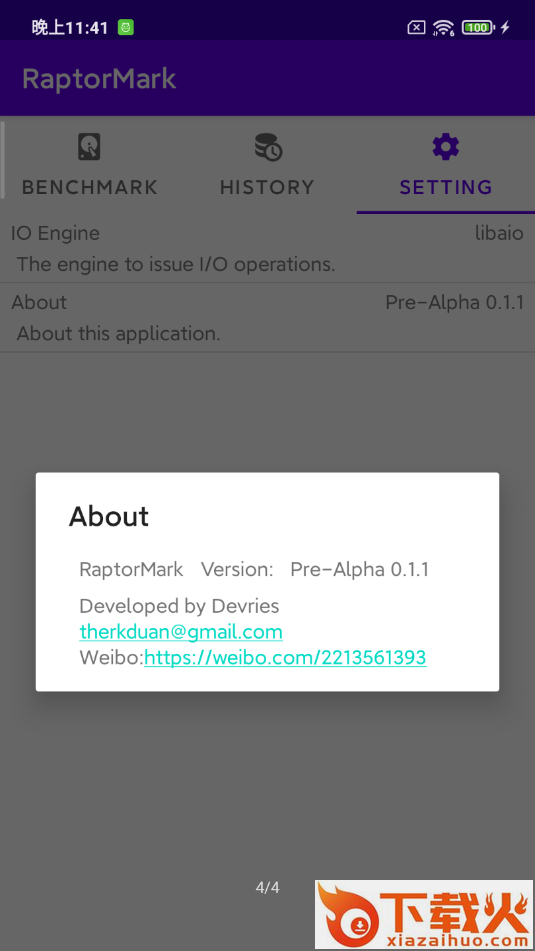Screen dimensions: 535x951
Task: Click the libaio engine value
Action: 499,234
